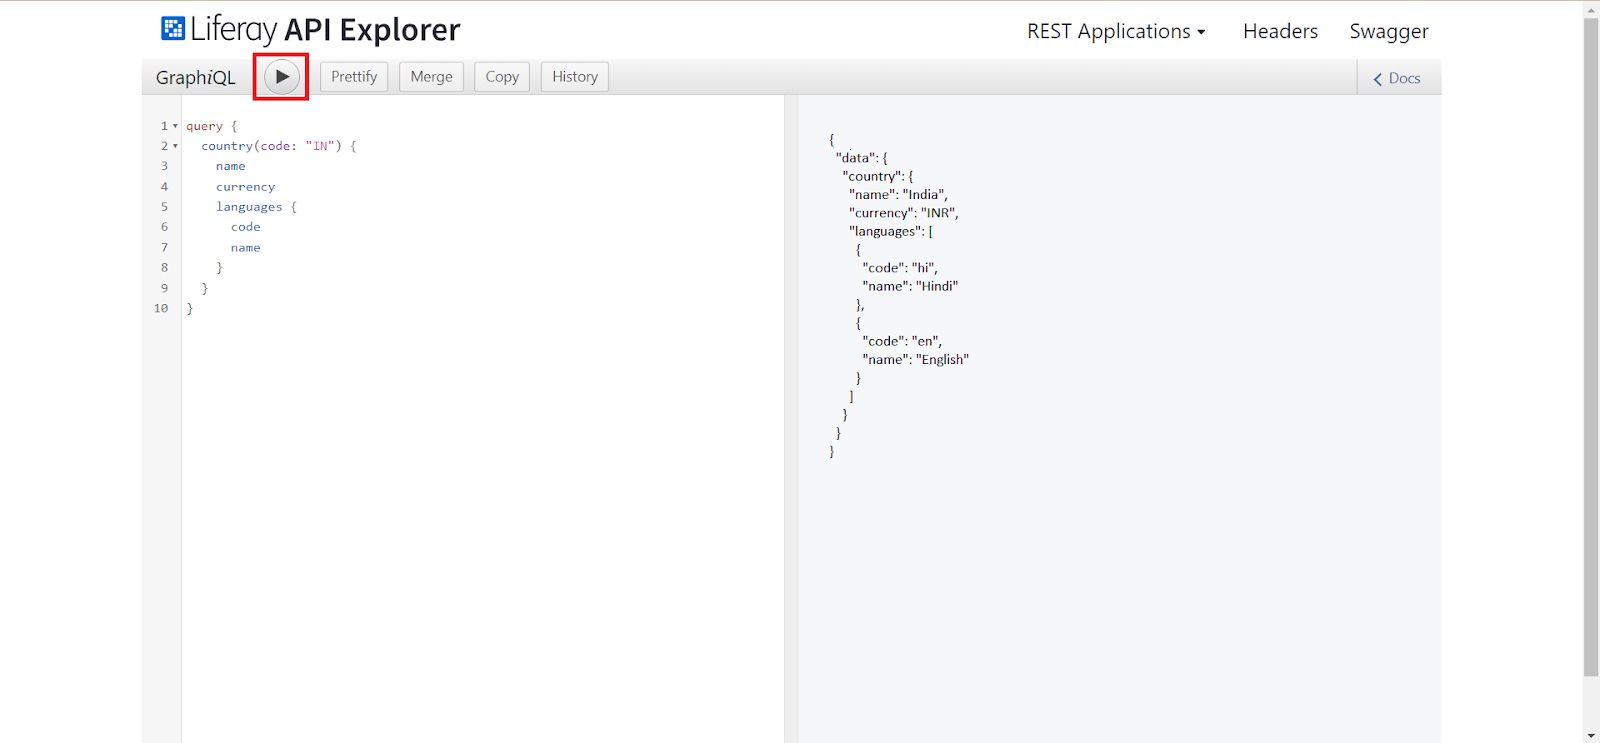This screenshot has height=743, width=1600.
Task: Run the GraphQL query with play button
Action: pyautogui.click(x=282, y=76)
